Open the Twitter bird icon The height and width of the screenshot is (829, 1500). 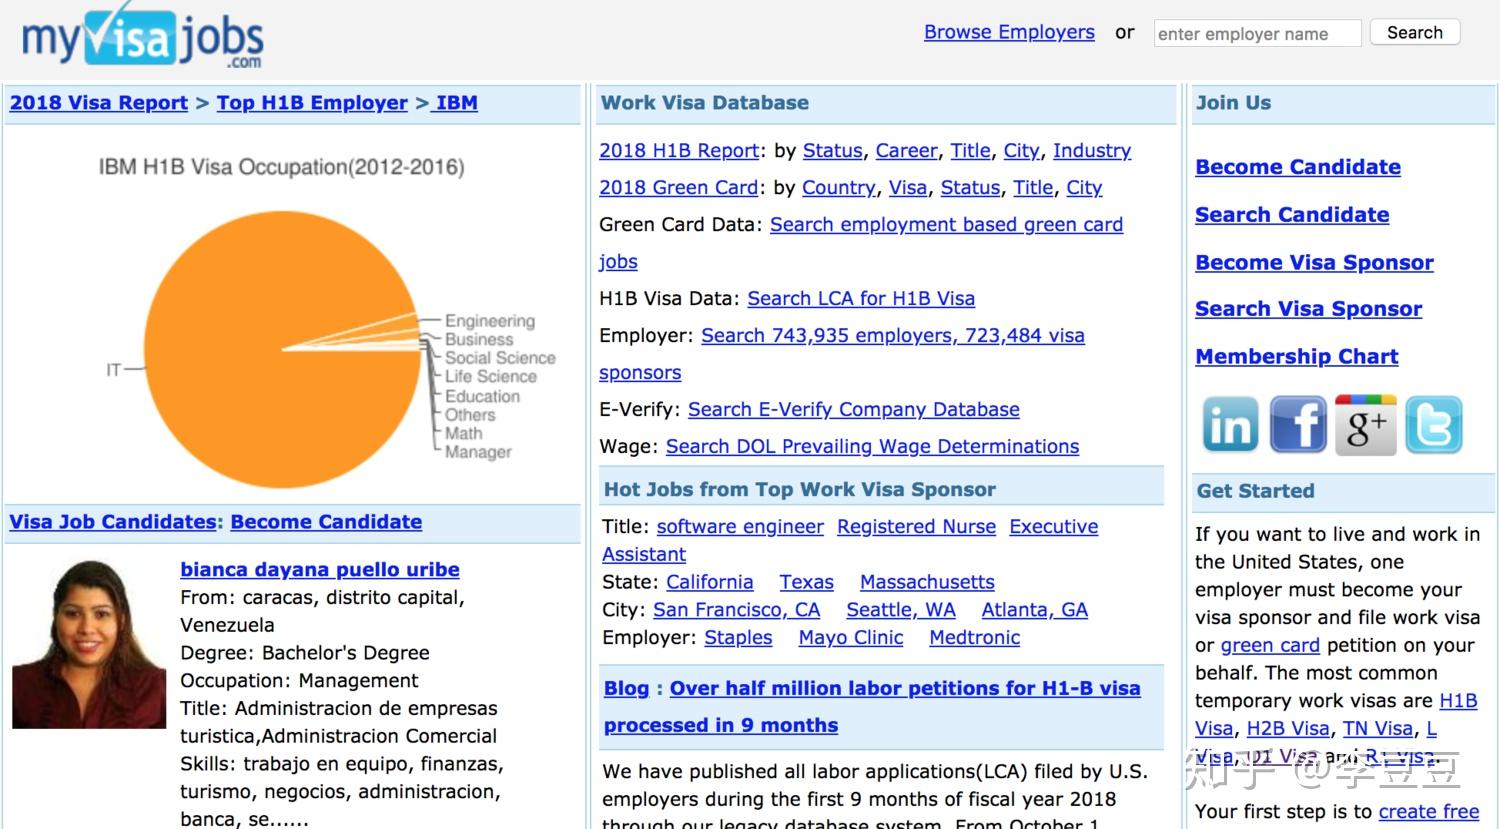1433,425
